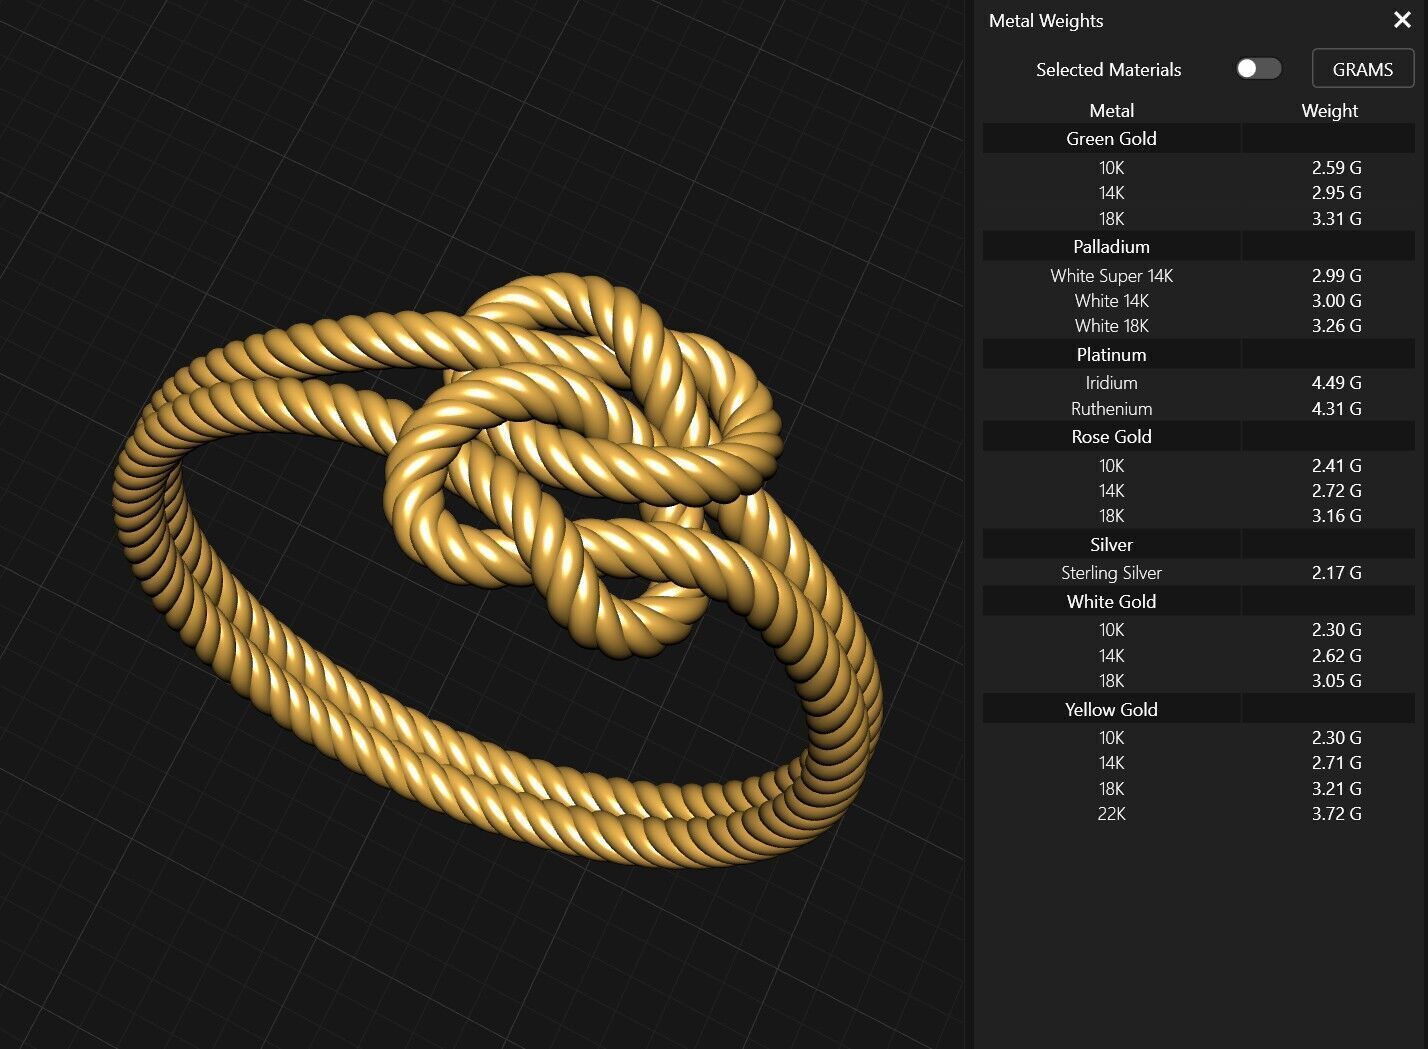The image size is (1428, 1049).
Task: Select Green Gold 14K row
Action: (1198, 193)
